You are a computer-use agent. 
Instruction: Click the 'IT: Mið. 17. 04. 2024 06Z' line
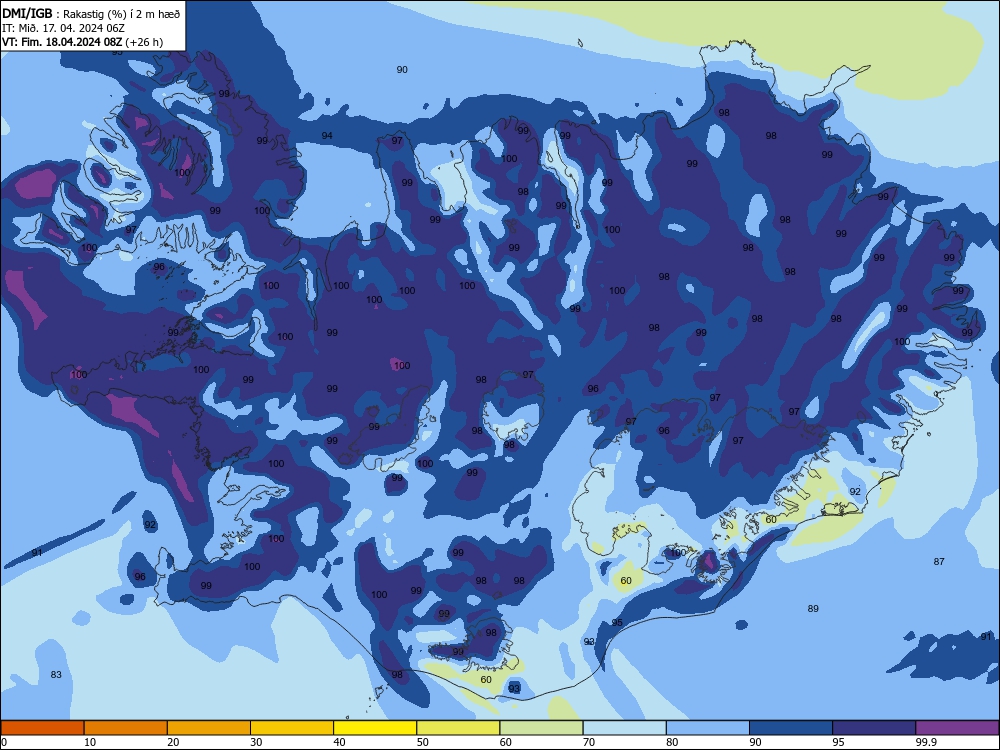pyautogui.click(x=63, y=28)
